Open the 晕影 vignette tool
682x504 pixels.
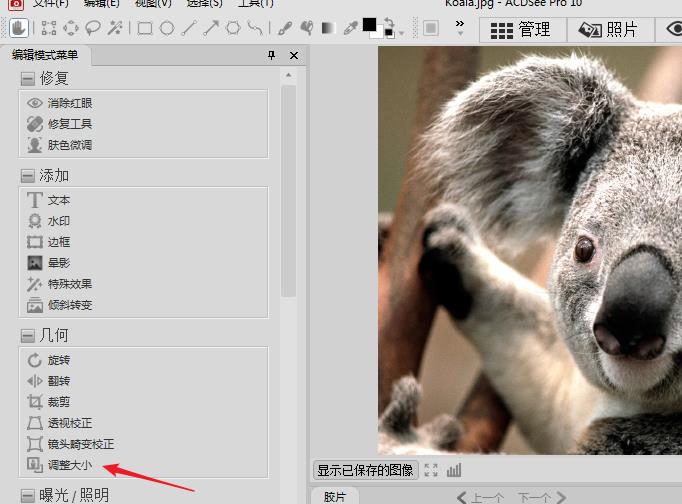48,263
